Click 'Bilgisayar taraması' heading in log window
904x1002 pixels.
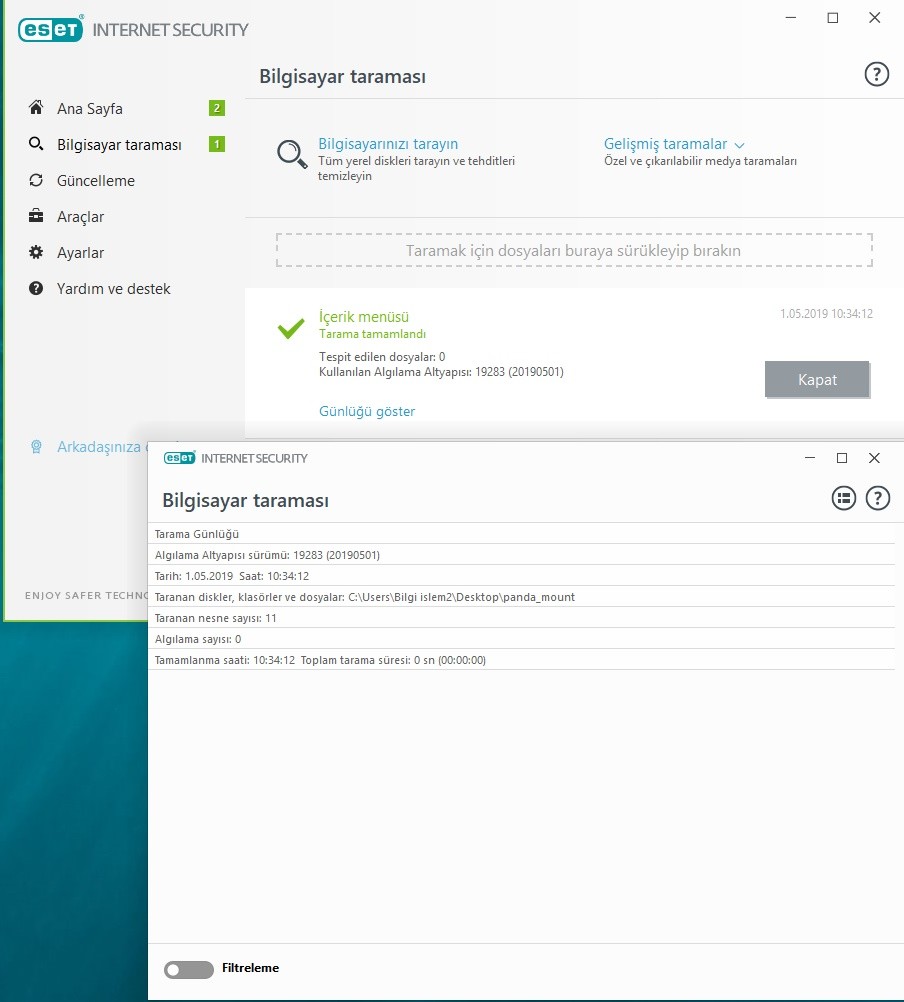pos(245,500)
